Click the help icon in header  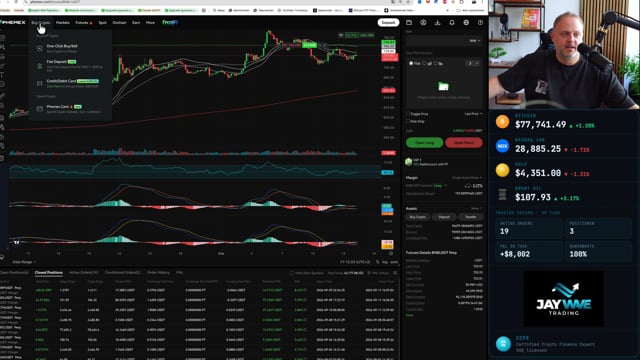click(480, 22)
